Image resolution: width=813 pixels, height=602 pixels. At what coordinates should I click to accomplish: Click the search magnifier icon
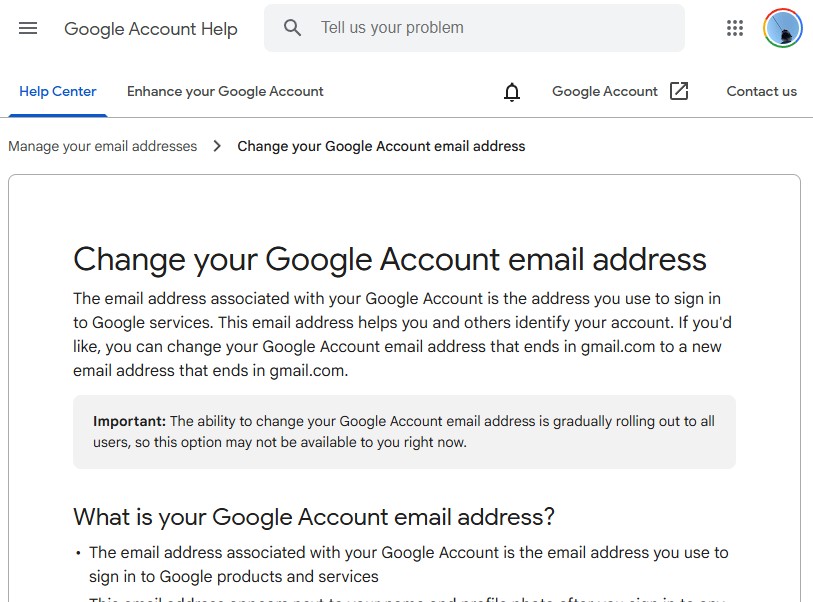[x=292, y=28]
